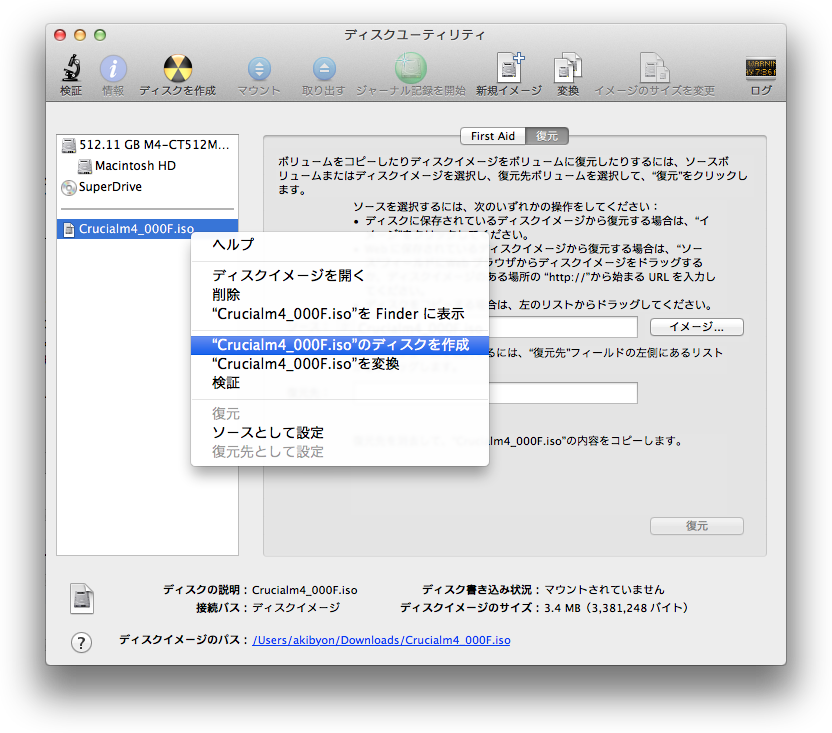Choose "Crucialm4_000F.iso"を Finder に表示

340,314
